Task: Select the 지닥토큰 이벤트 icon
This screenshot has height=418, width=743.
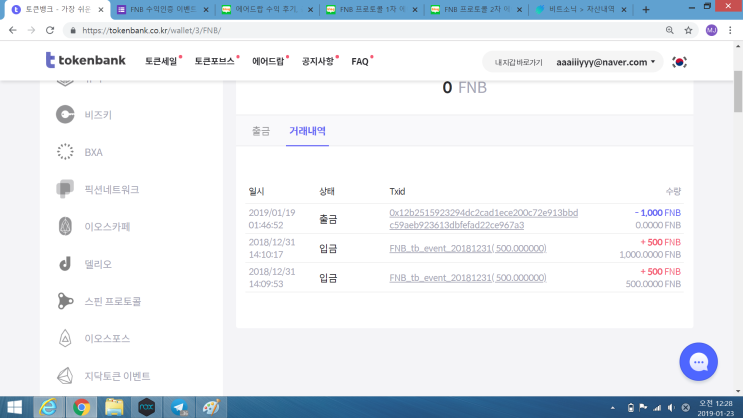Action: (x=65, y=376)
